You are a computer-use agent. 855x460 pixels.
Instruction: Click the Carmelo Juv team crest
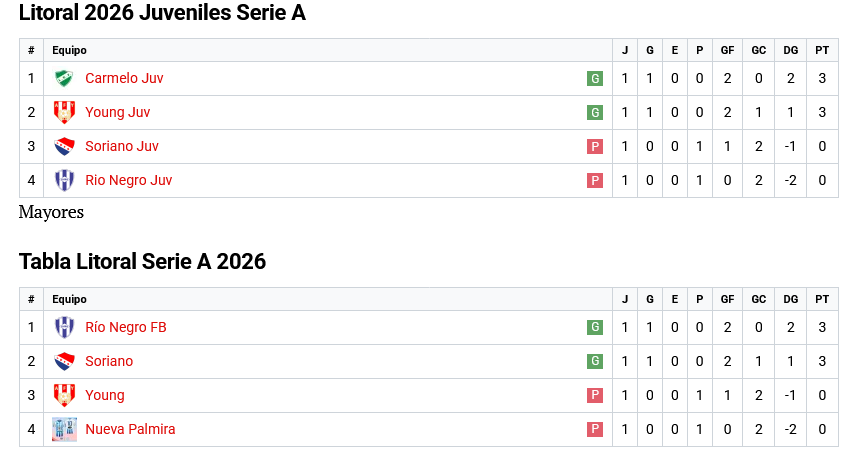pyautogui.click(x=64, y=78)
